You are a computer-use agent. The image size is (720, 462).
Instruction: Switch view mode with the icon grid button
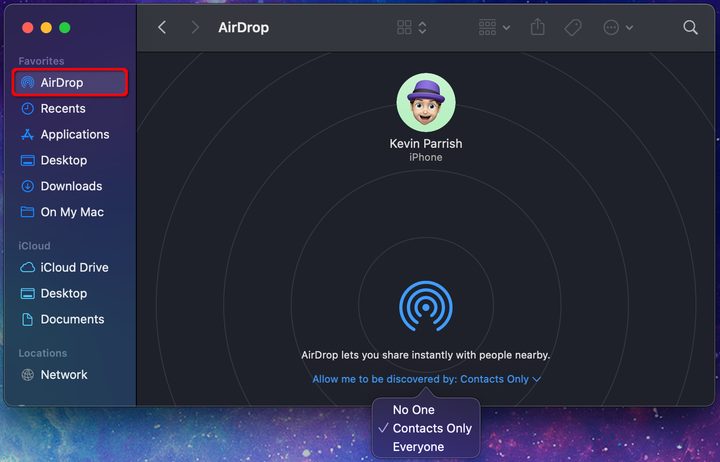(404, 27)
